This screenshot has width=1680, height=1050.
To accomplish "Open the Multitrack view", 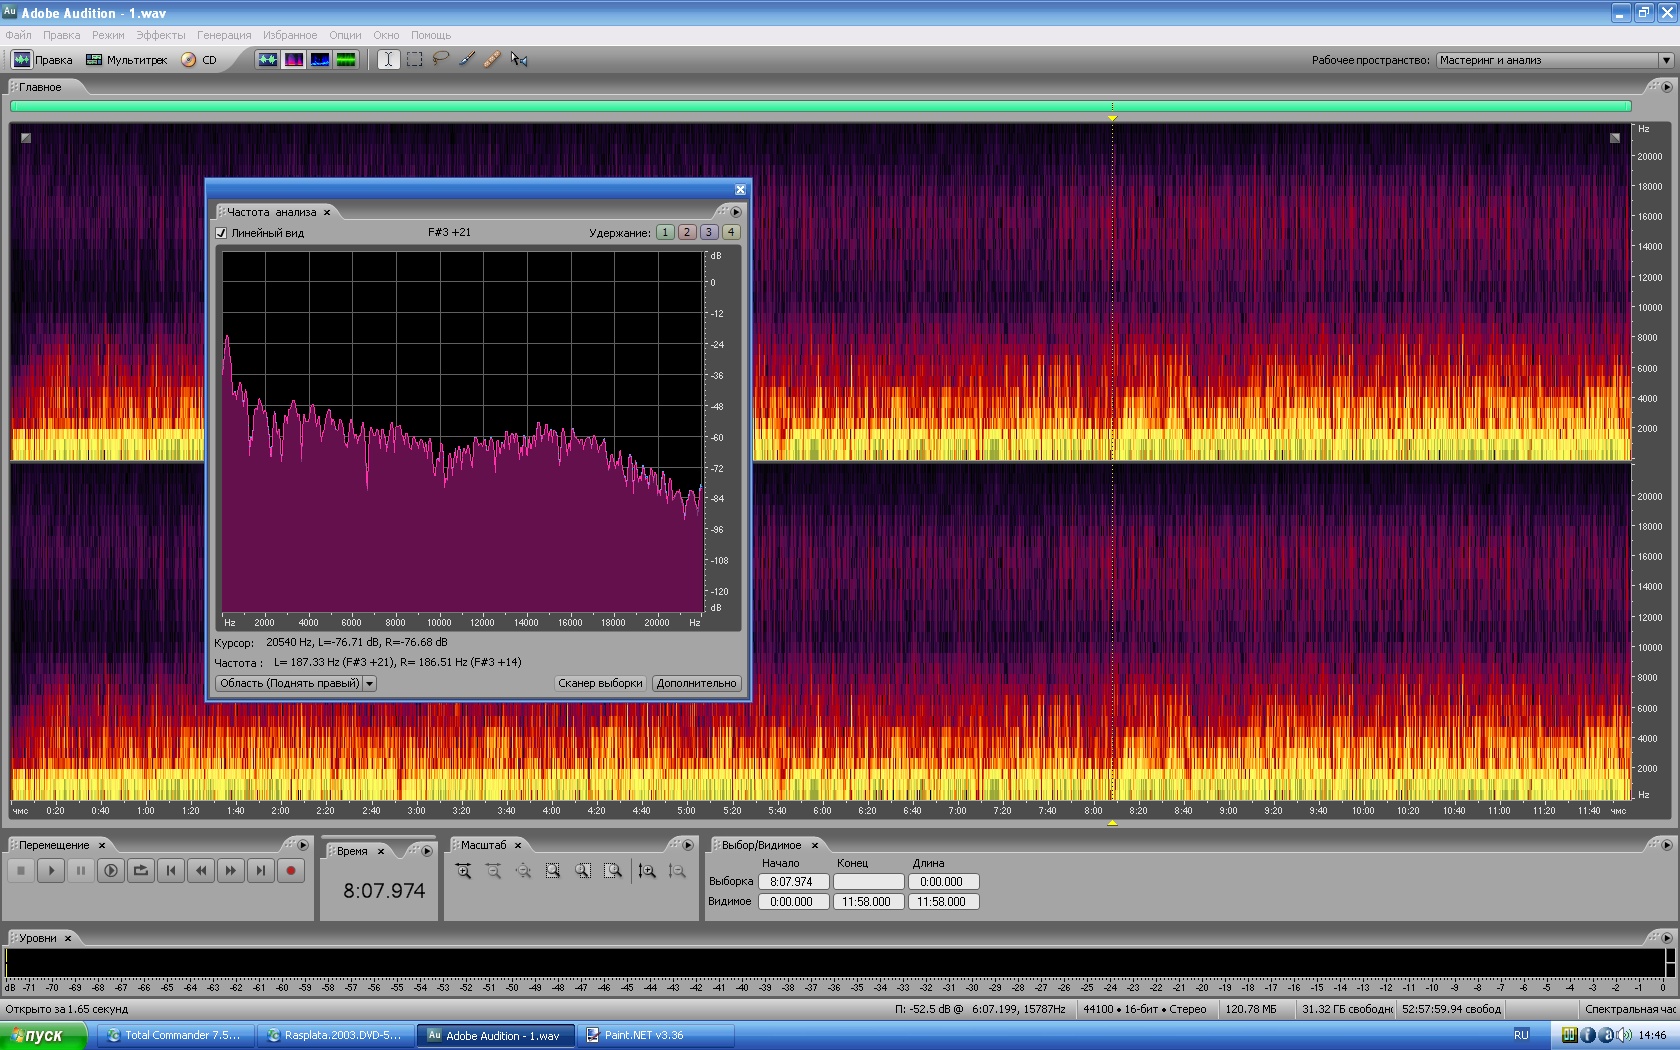I will [127, 60].
